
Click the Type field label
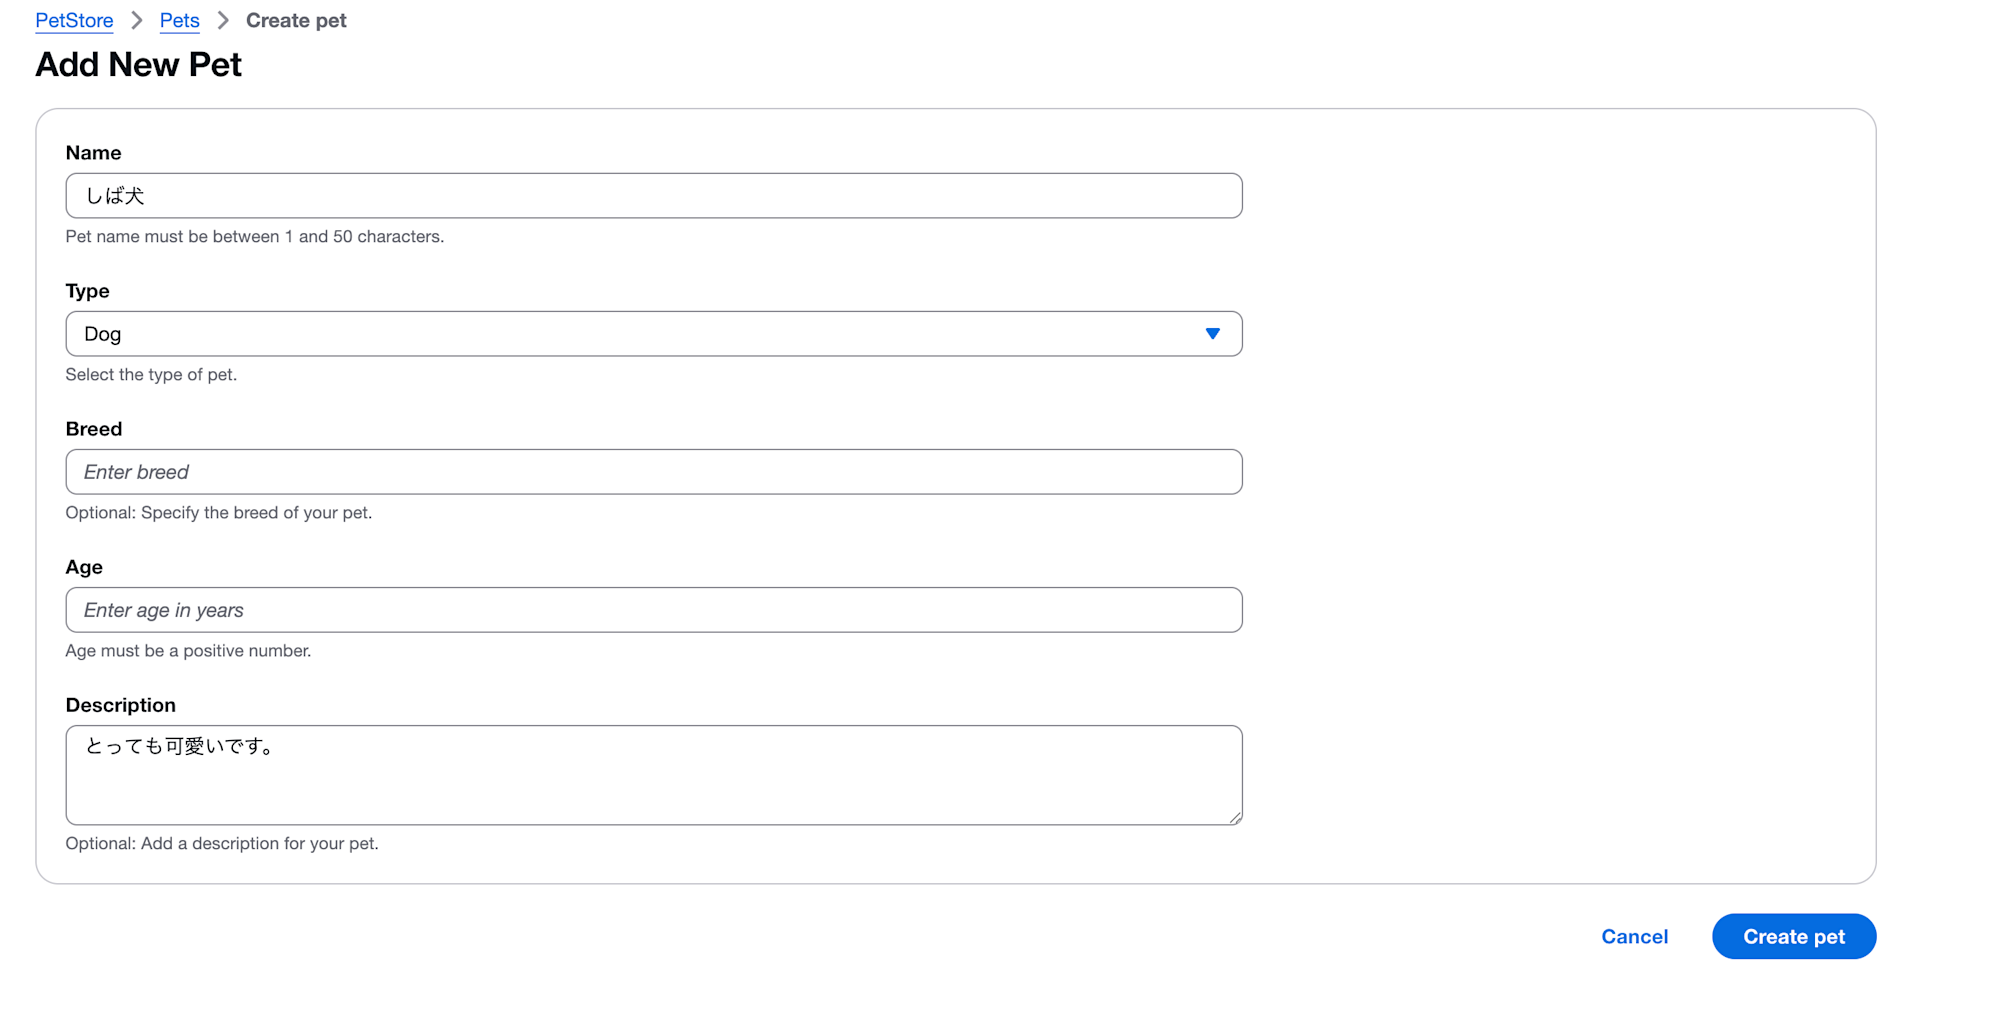pyautogui.click(x=87, y=291)
